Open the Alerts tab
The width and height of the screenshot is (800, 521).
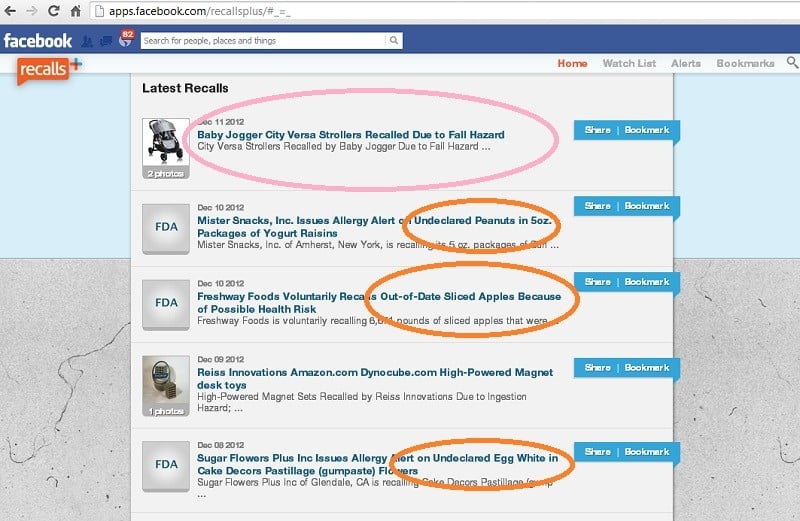(686, 63)
